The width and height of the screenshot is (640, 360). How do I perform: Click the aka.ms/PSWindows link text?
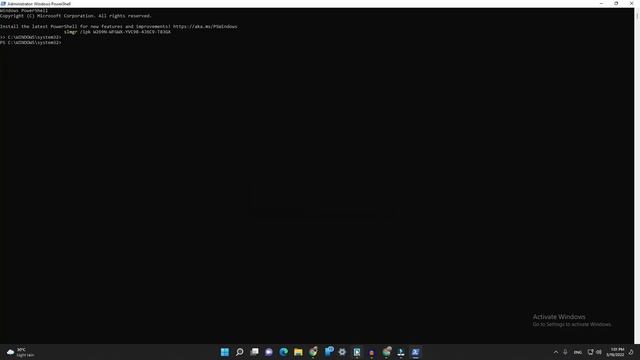tap(205, 27)
